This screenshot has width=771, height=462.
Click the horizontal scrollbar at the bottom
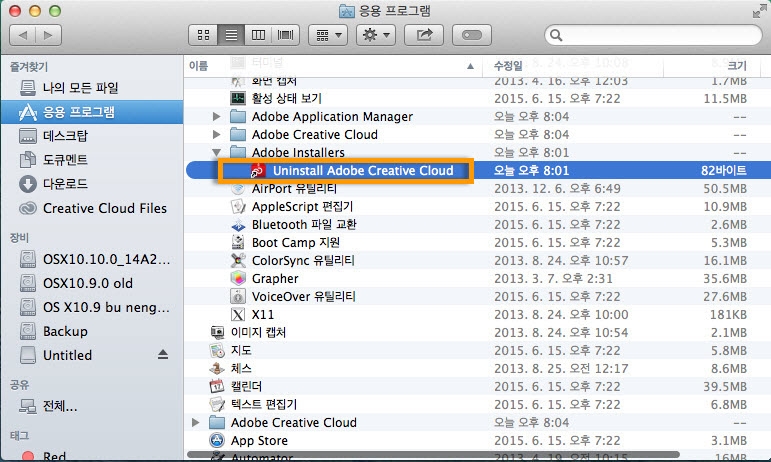433,455
